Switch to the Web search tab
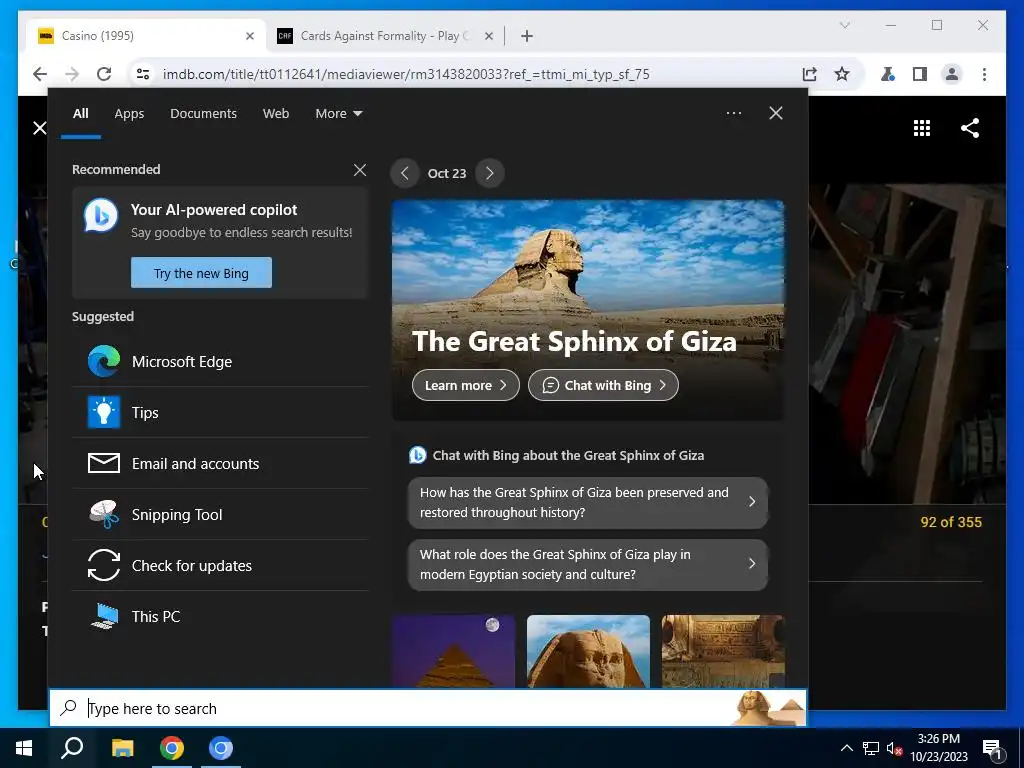 pyautogui.click(x=276, y=114)
